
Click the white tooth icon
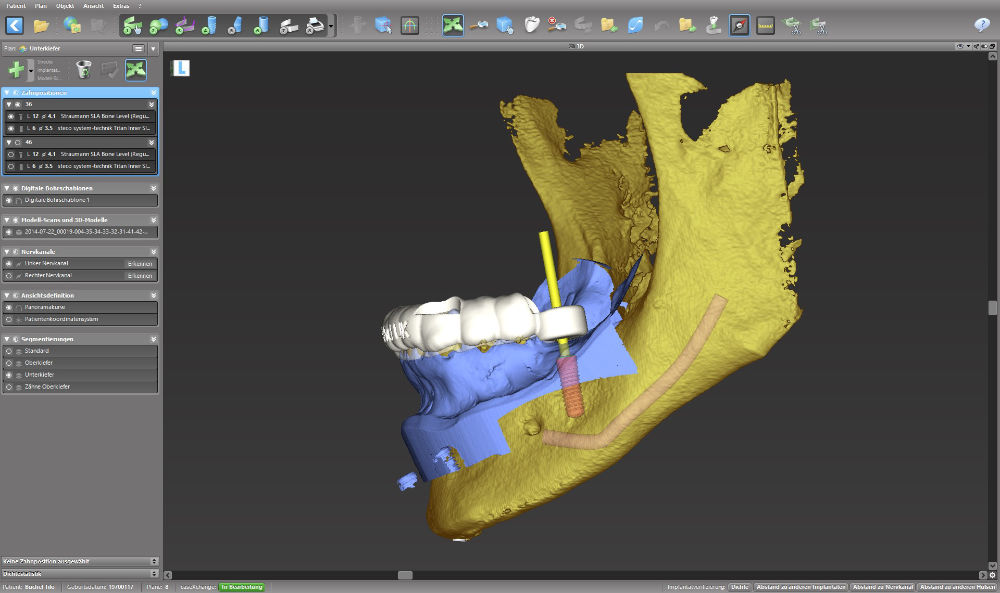click(531, 26)
